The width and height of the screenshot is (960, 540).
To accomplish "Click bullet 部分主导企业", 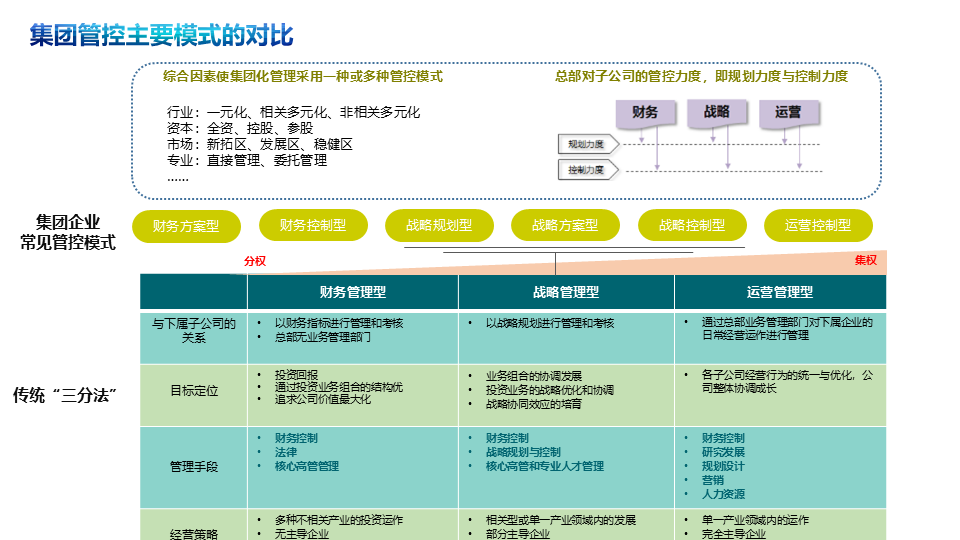I will click(x=518, y=534).
